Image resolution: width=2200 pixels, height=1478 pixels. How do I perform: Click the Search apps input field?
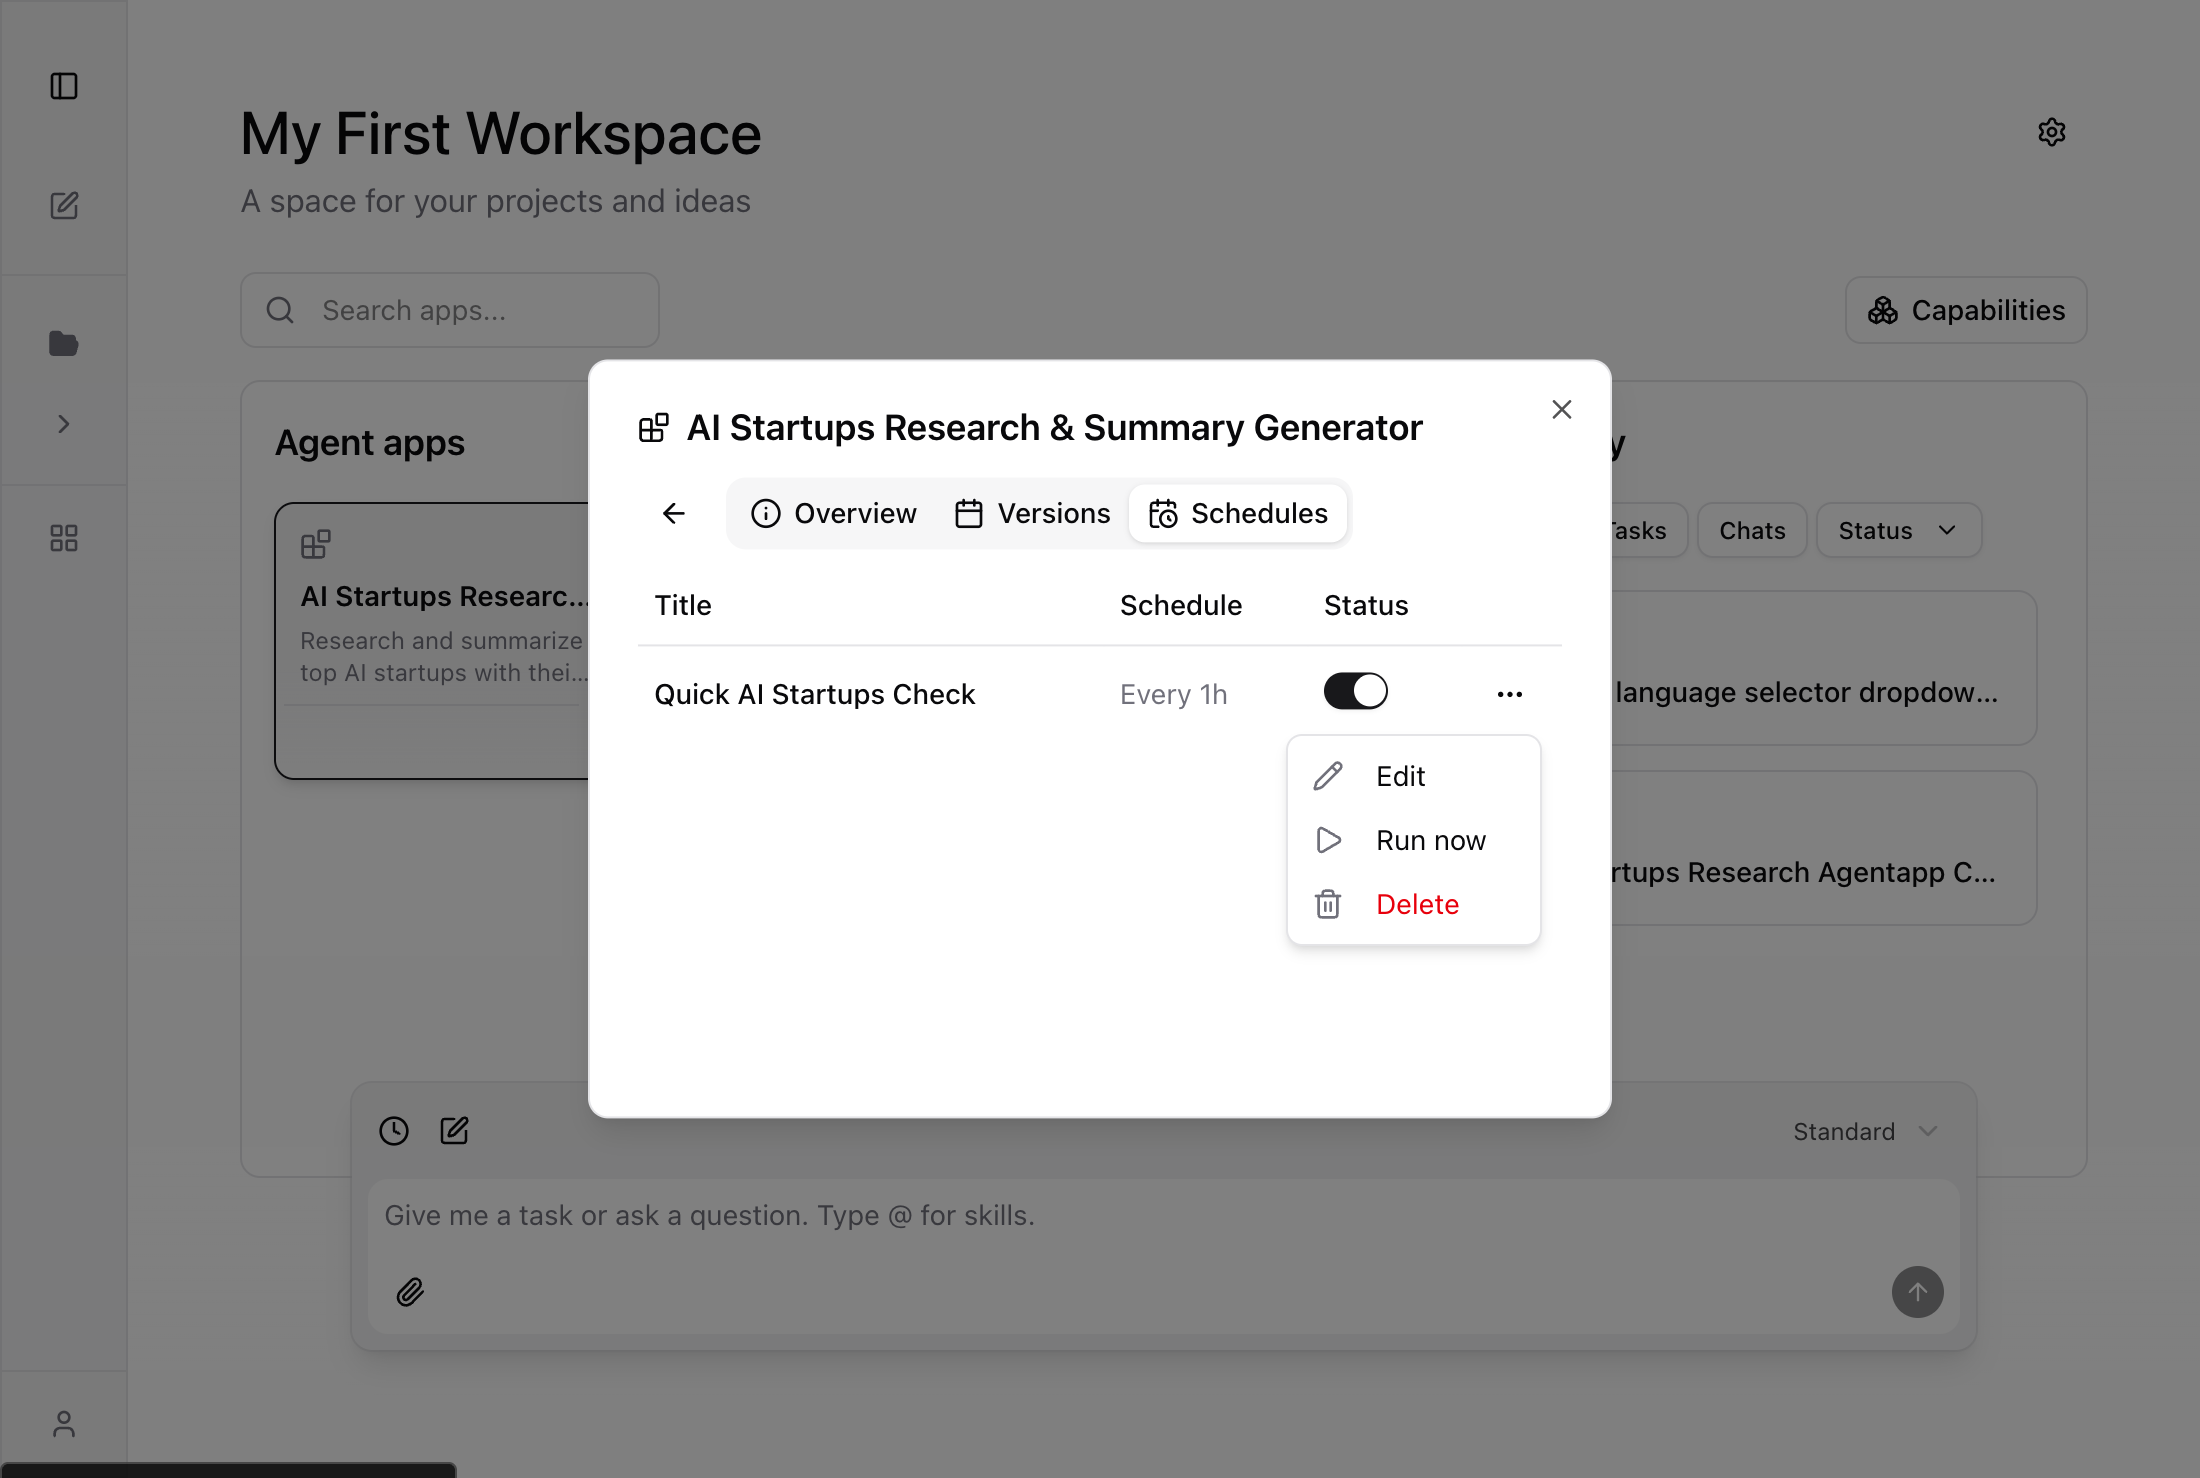449,310
